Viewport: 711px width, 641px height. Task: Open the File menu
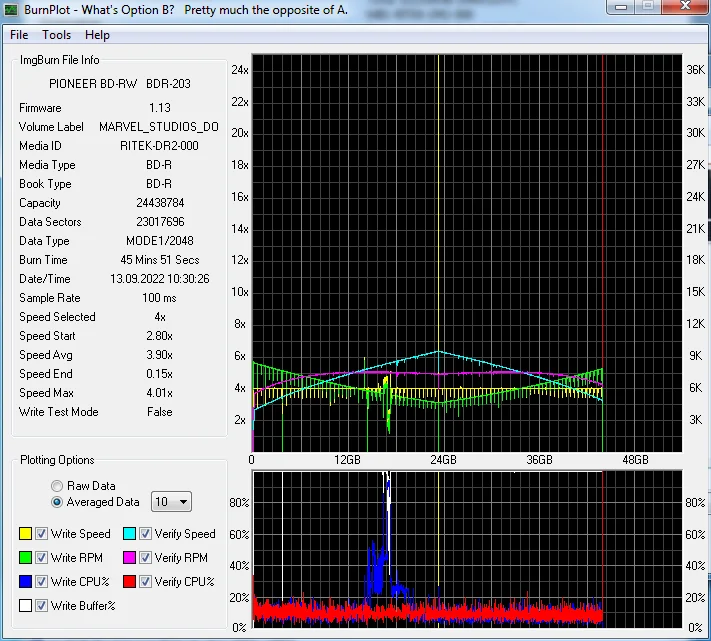pyautogui.click(x=19, y=35)
